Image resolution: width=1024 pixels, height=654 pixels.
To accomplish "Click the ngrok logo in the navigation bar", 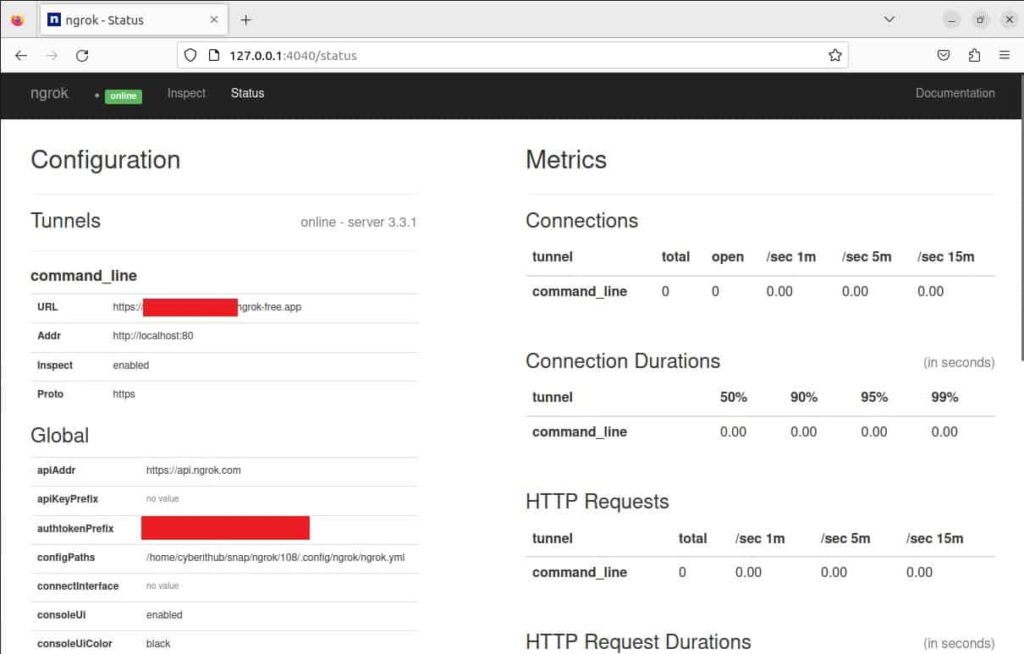I will click(49, 92).
